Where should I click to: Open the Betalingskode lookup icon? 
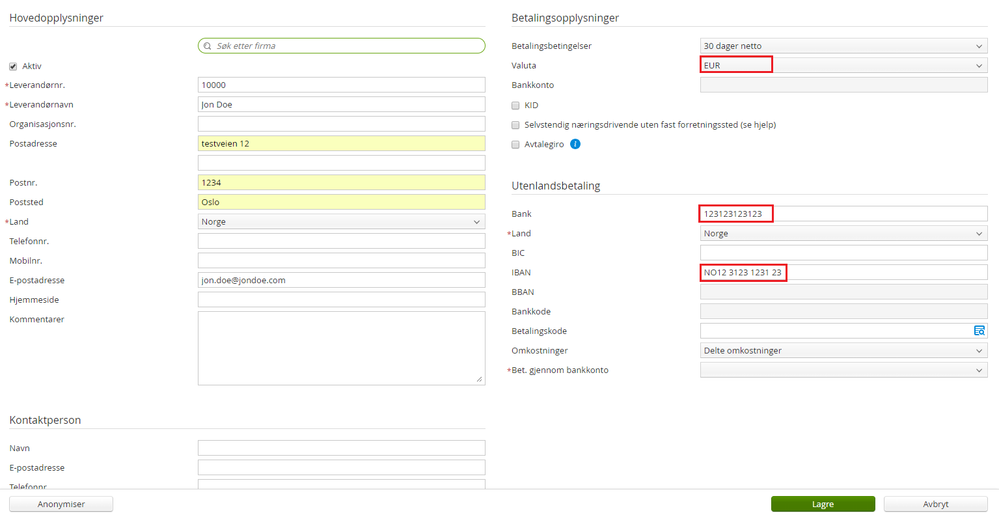[980, 331]
